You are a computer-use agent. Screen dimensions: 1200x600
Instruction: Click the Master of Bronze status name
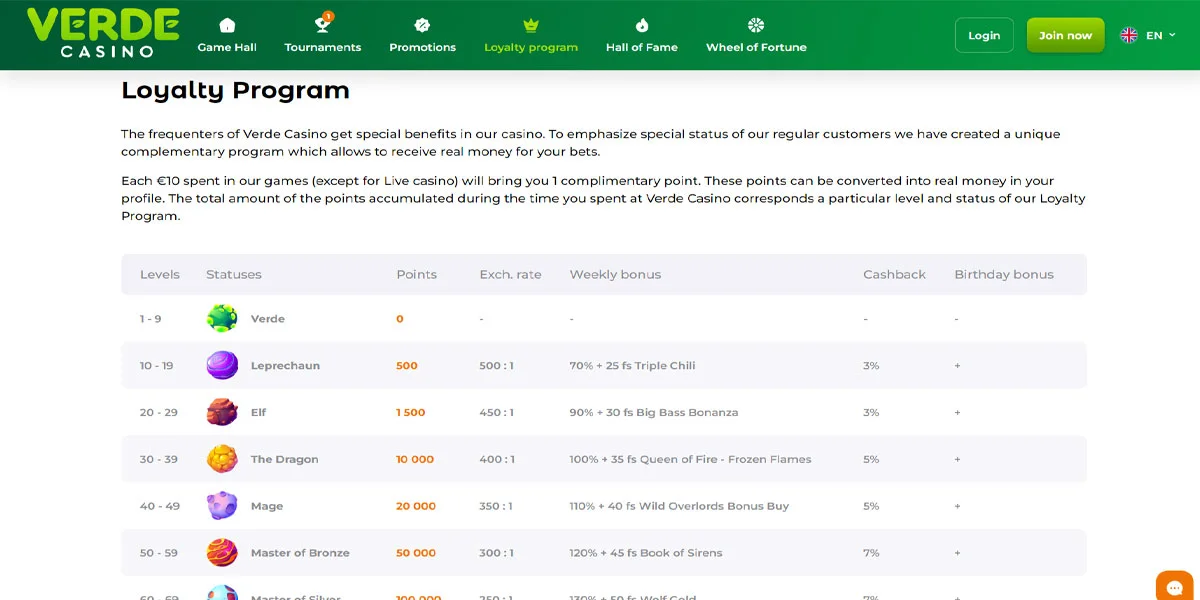pos(300,552)
